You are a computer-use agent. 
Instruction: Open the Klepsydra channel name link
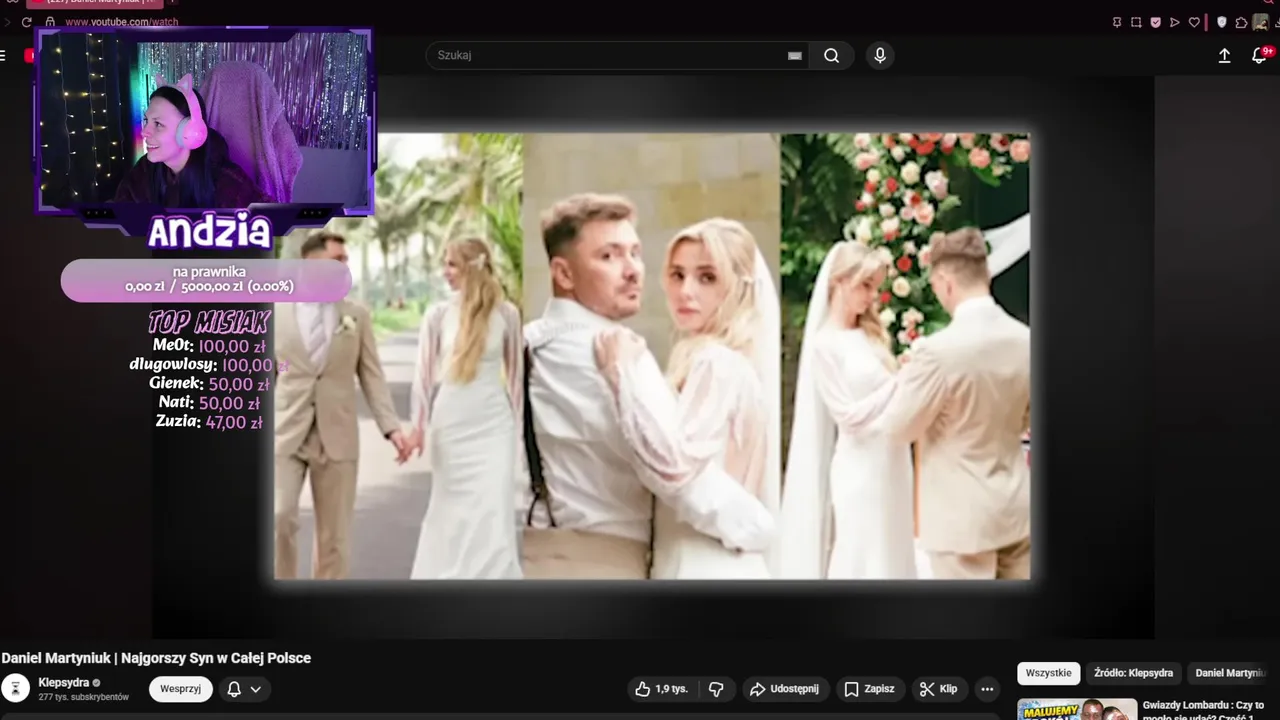pyautogui.click(x=63, y=682)
